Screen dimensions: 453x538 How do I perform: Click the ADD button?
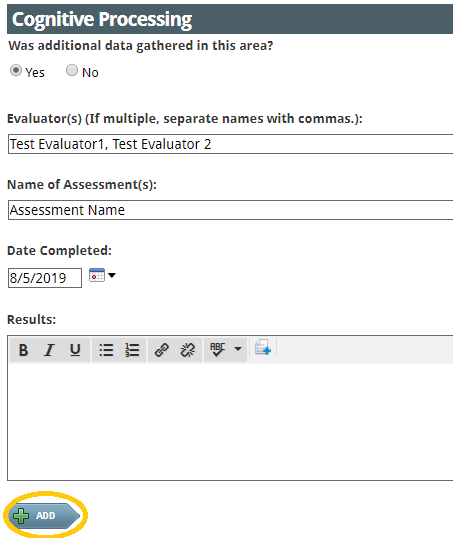coord(45,515)
